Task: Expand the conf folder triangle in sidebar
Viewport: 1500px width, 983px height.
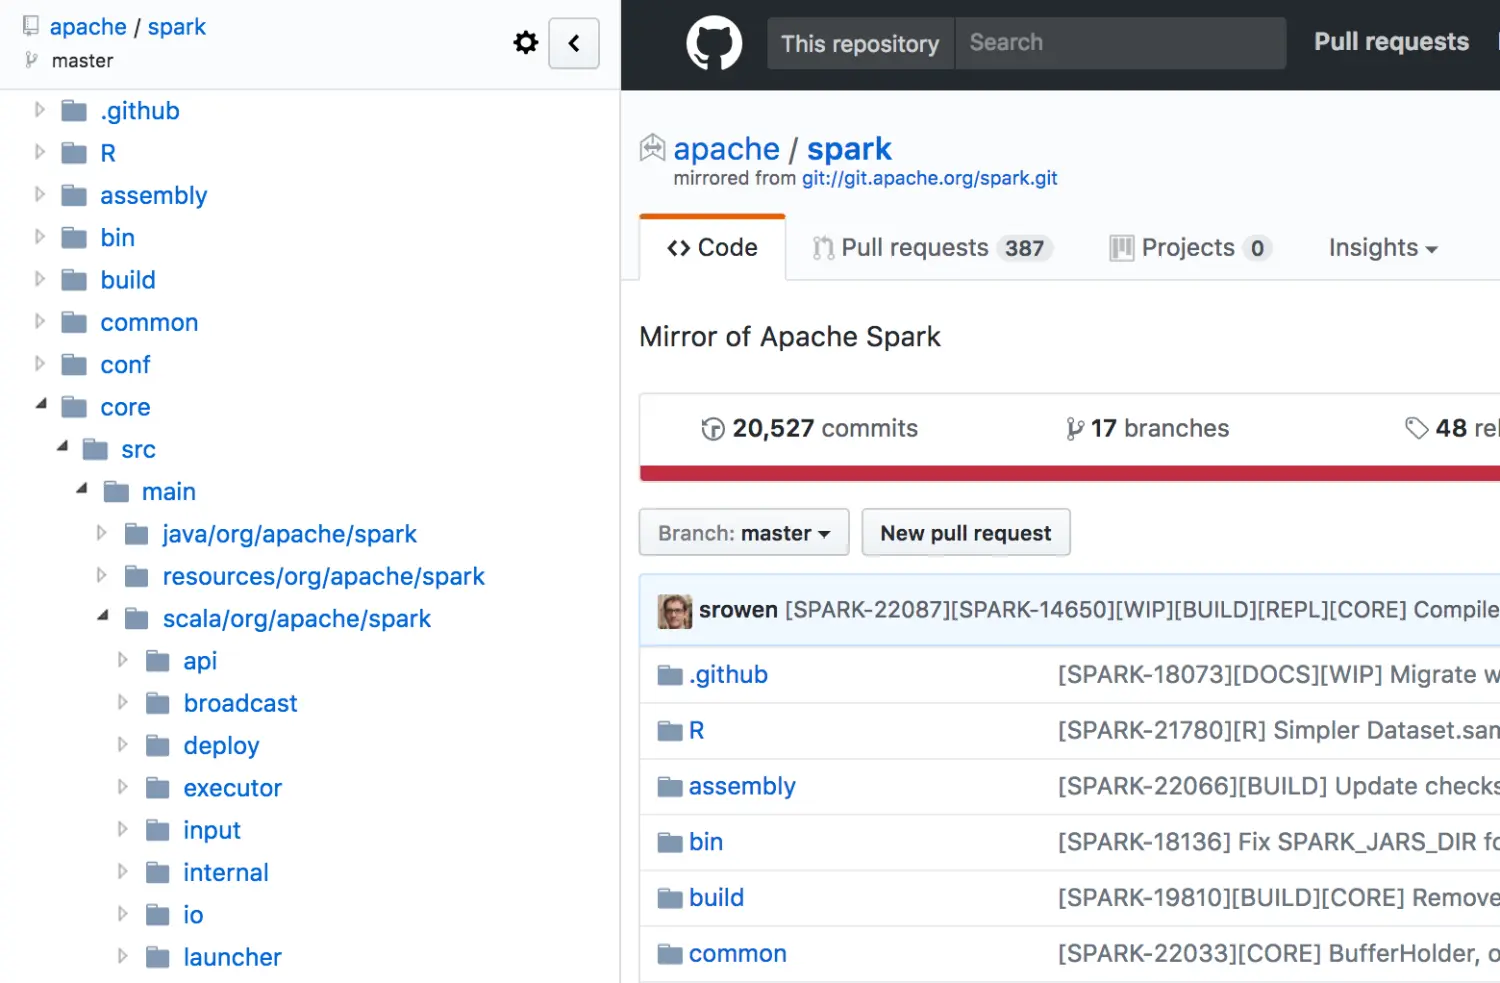Action: click(40, 363)
